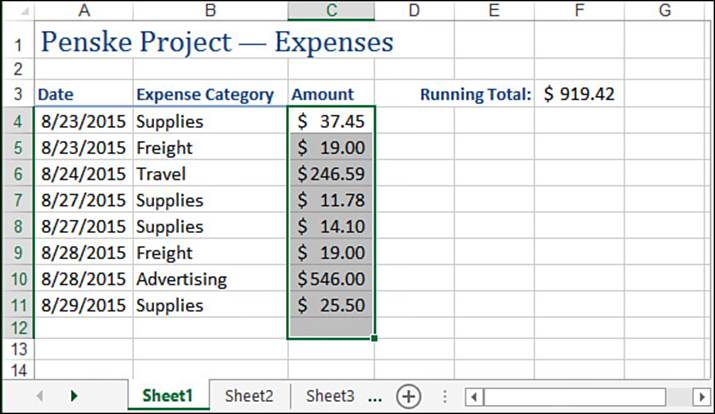715x414 pixels.
Task: Click the tab bar resize dots handle
Action: [x=445, y=396]
